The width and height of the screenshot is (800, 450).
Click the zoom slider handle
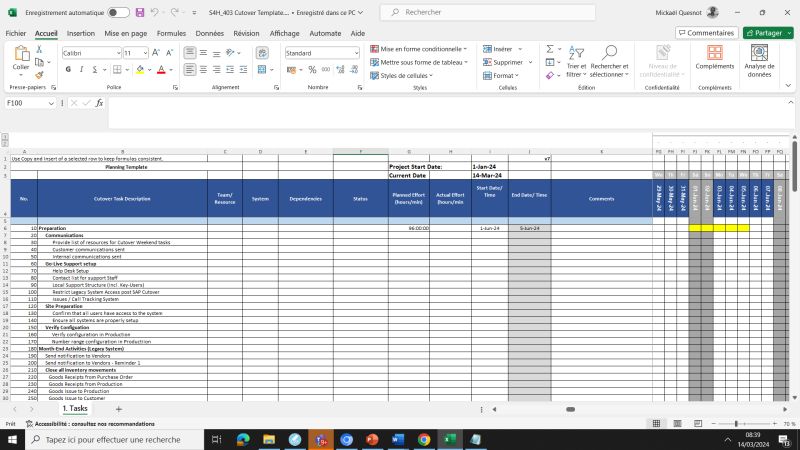point(736,423)
